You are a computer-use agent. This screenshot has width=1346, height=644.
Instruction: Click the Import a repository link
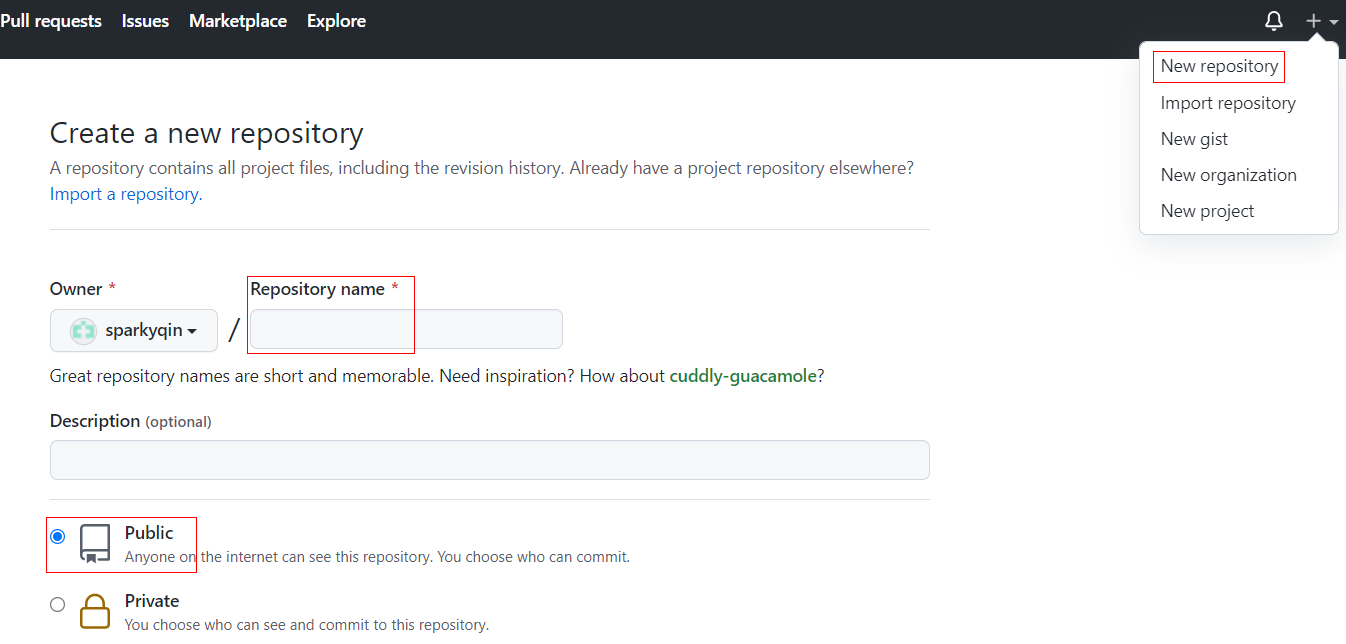[x=126, y=194]
